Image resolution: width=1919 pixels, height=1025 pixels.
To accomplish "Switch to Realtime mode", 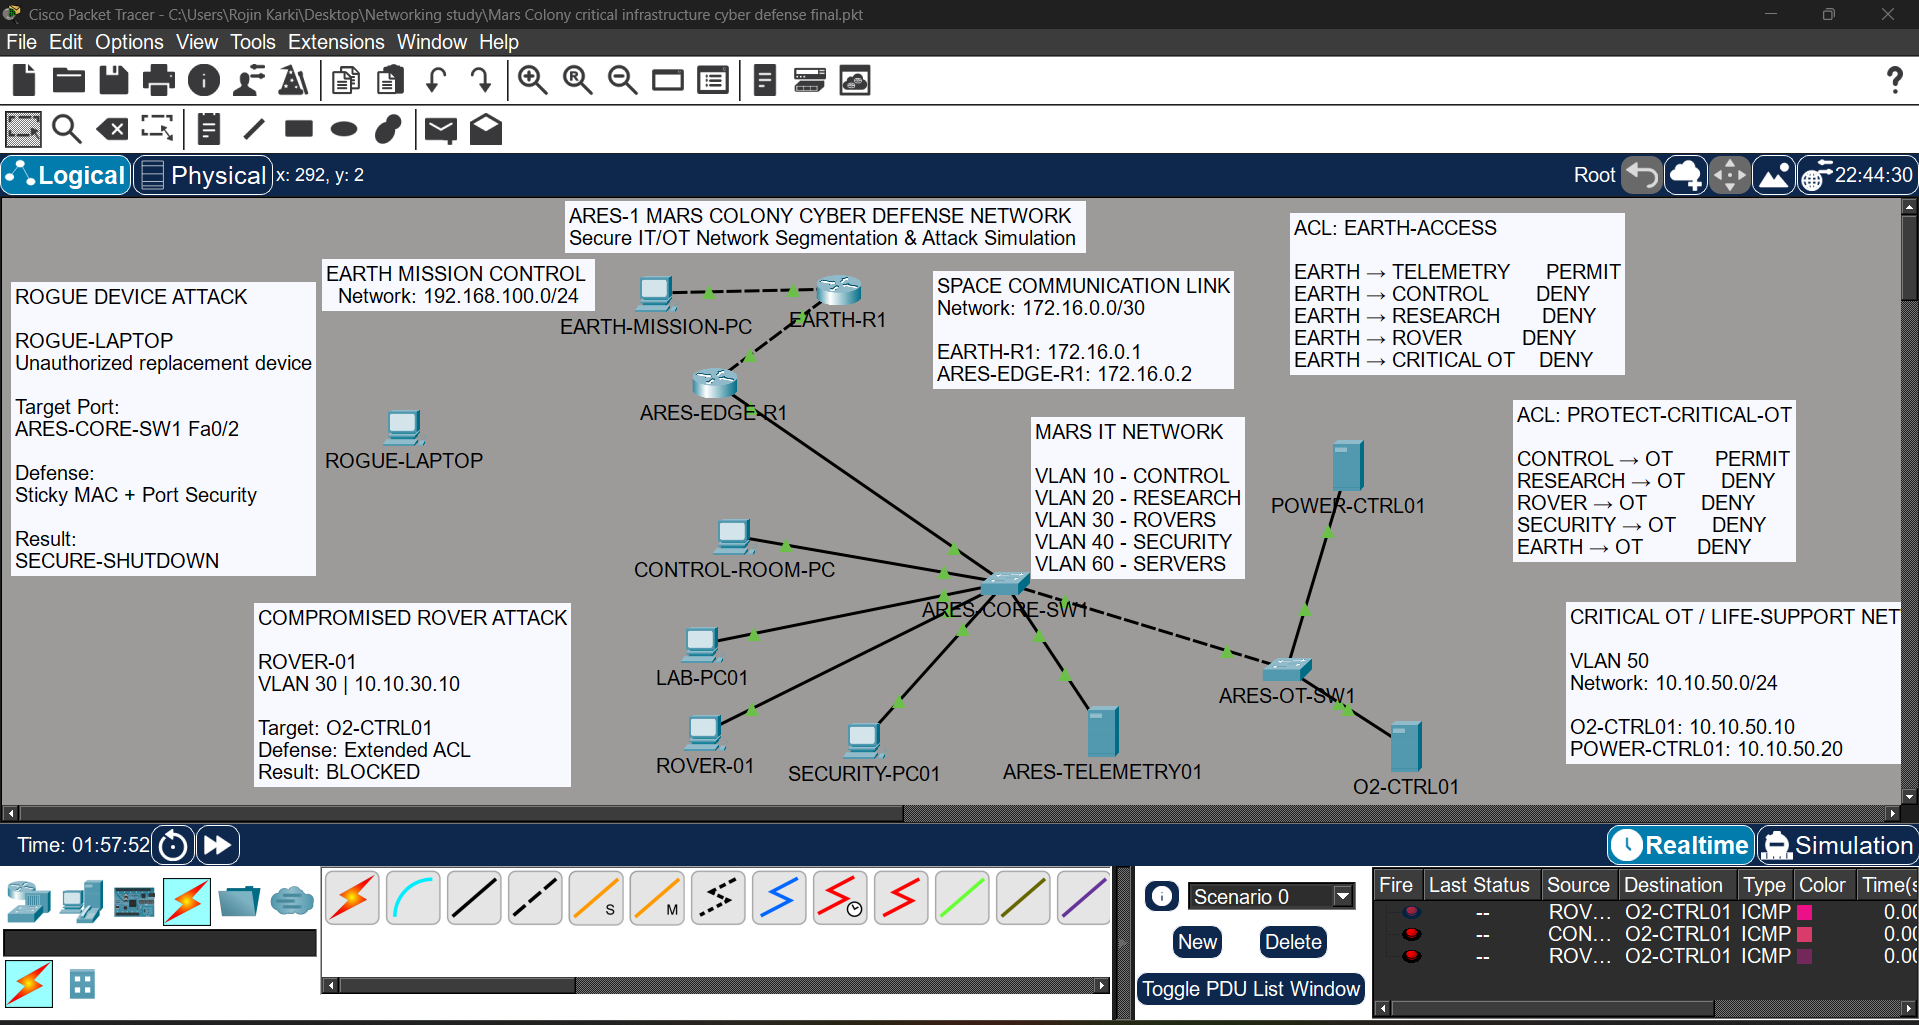I will (x=1681, y=845).
